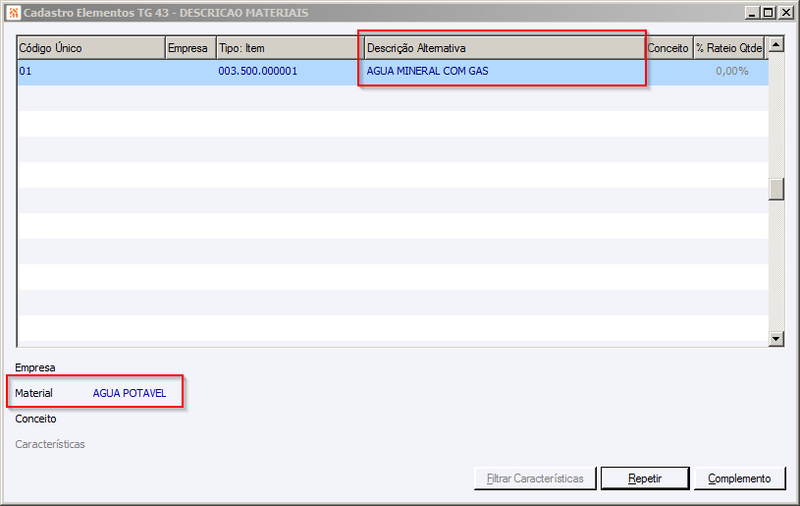
Task: Sort by Código Único column header
Action: click(91, 48)
